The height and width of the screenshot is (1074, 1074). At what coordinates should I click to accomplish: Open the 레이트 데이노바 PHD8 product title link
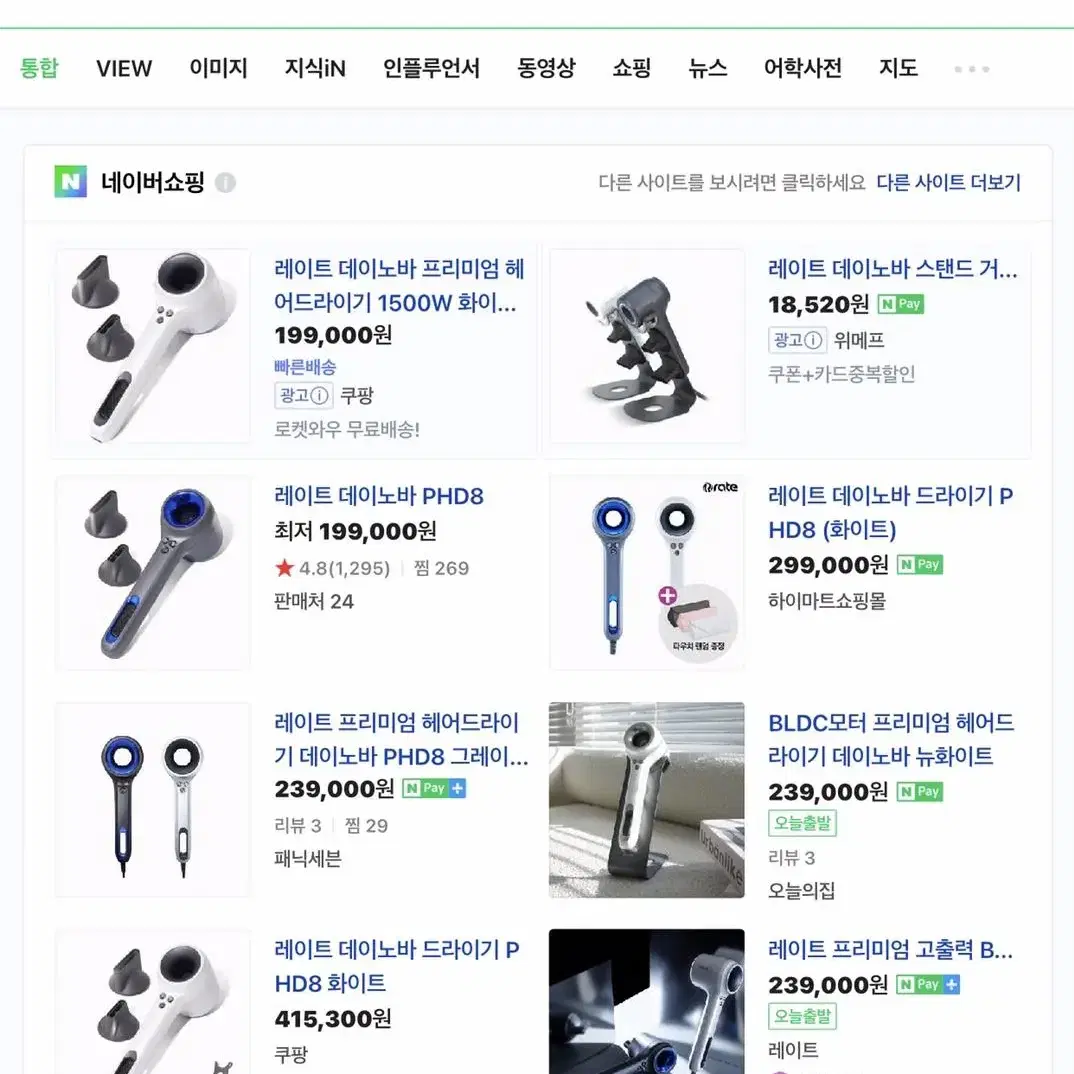point(379,496)
